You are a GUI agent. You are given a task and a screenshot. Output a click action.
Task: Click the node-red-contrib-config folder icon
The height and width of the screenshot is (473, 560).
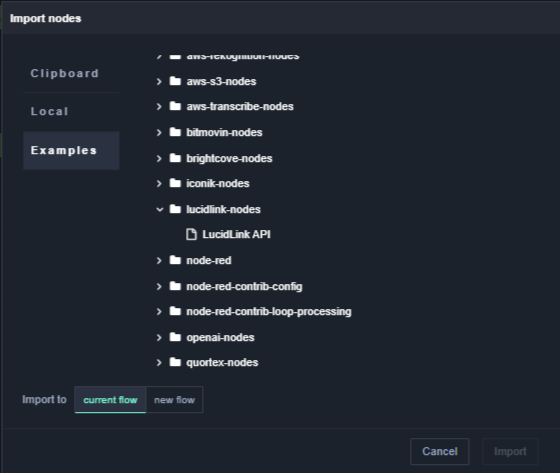tap(175, 286)
